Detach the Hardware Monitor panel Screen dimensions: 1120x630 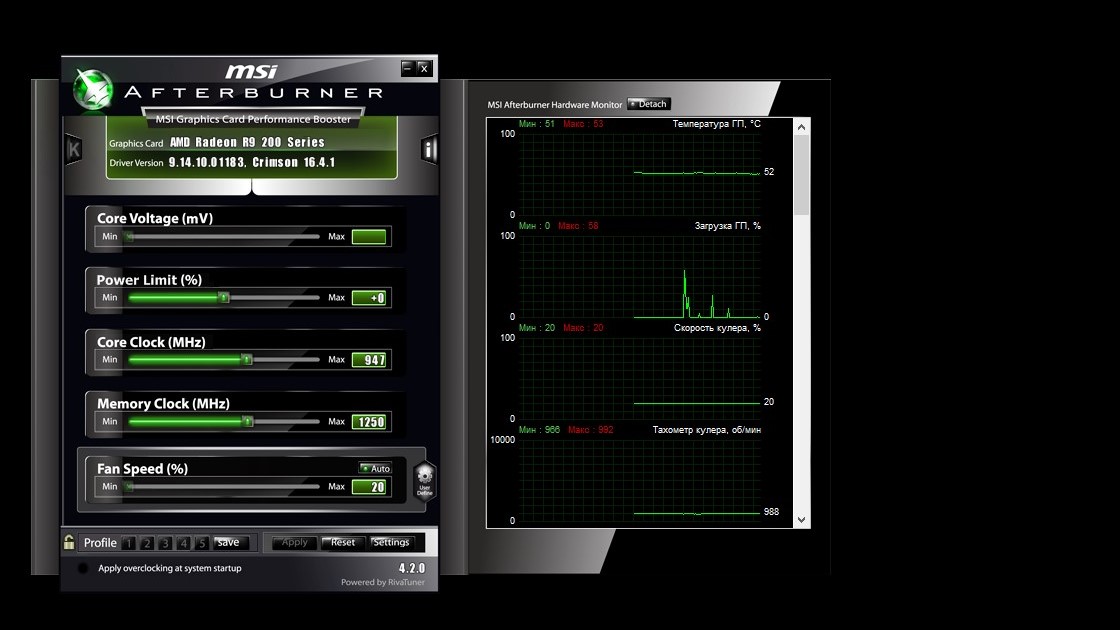[649, 104]
